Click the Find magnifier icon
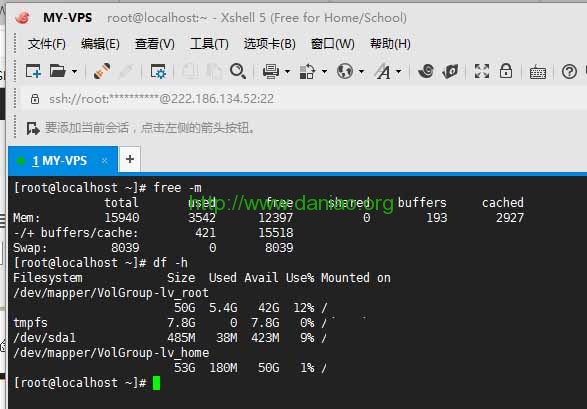The height and width of the screenshot is (409, 587). [x=238, y=71]
